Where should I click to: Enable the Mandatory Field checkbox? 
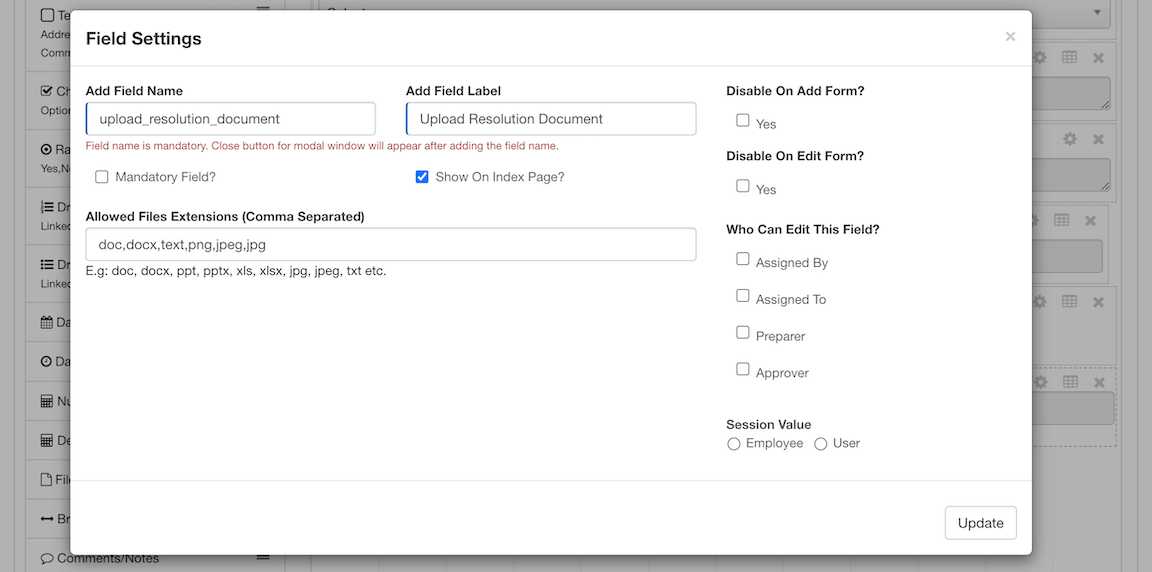(102, 177)
